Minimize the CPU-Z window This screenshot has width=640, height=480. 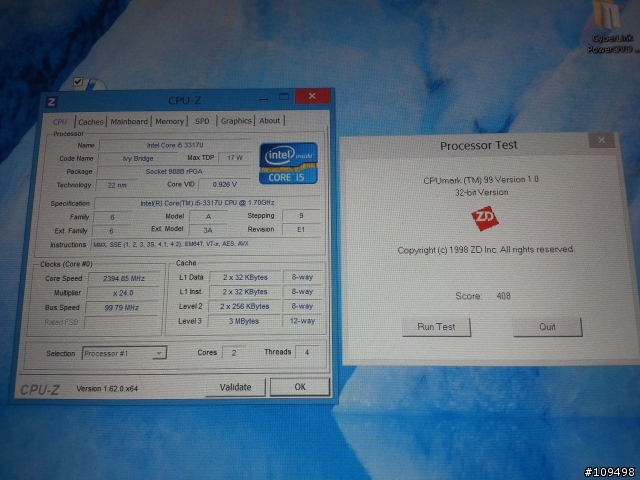pos(263,98)
